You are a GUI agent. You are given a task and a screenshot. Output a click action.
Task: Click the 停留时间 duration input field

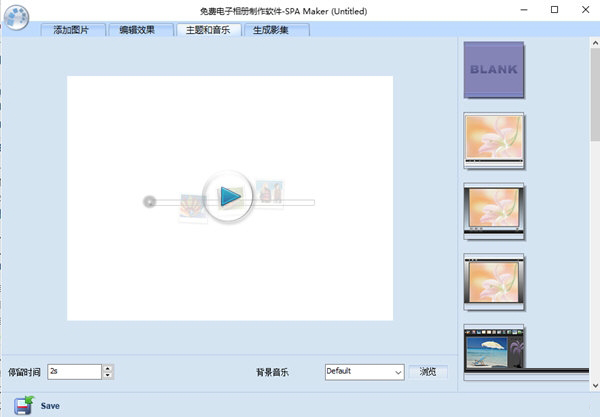(x=75, y=371)
